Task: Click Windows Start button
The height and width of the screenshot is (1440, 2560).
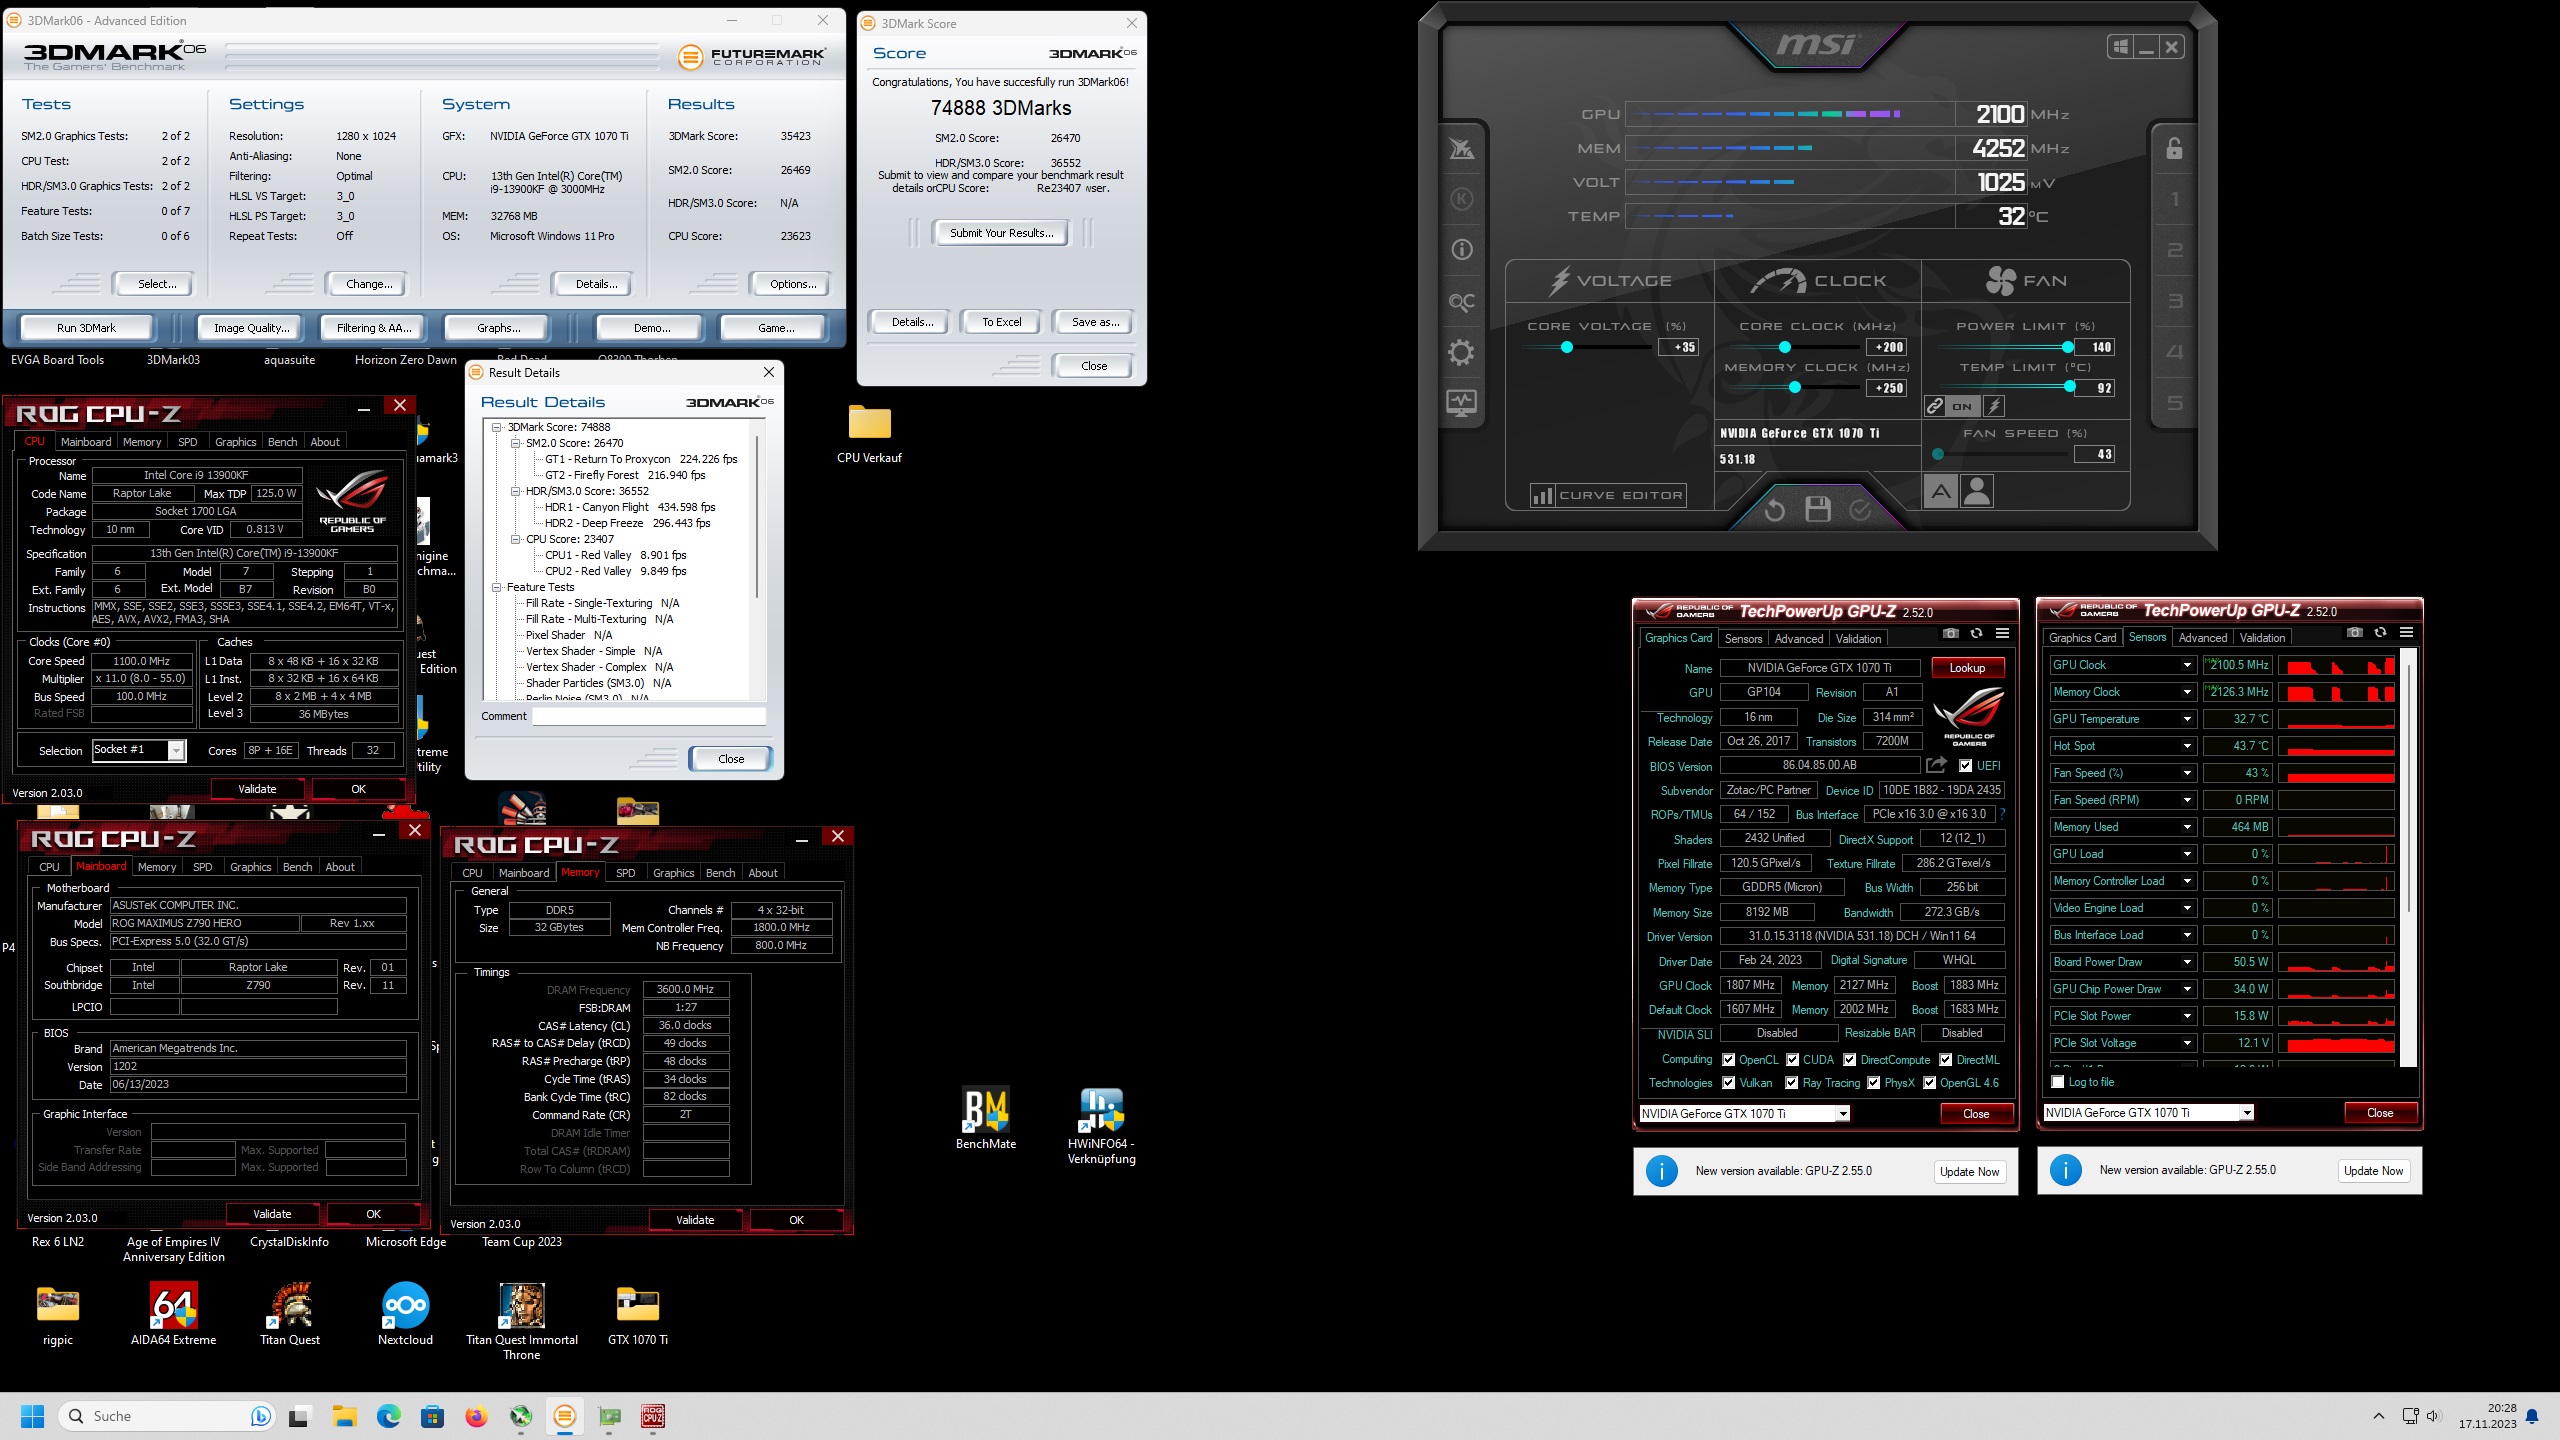Action: pos(33,1416)
